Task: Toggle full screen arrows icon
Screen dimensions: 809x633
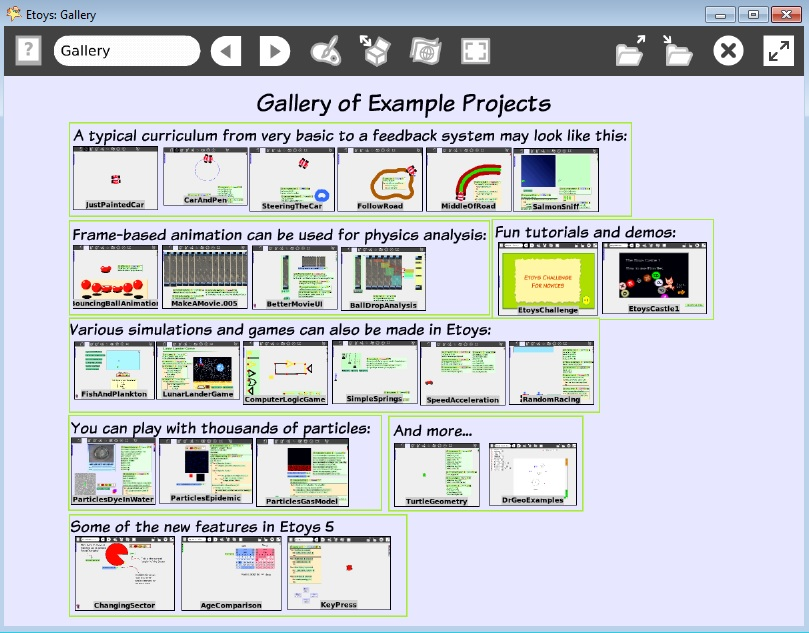Action: [x=779, y=51]
